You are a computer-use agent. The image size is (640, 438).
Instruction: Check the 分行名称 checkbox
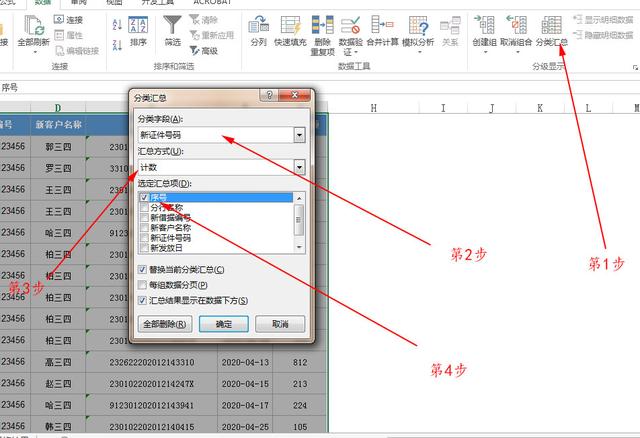pos(144,207)
